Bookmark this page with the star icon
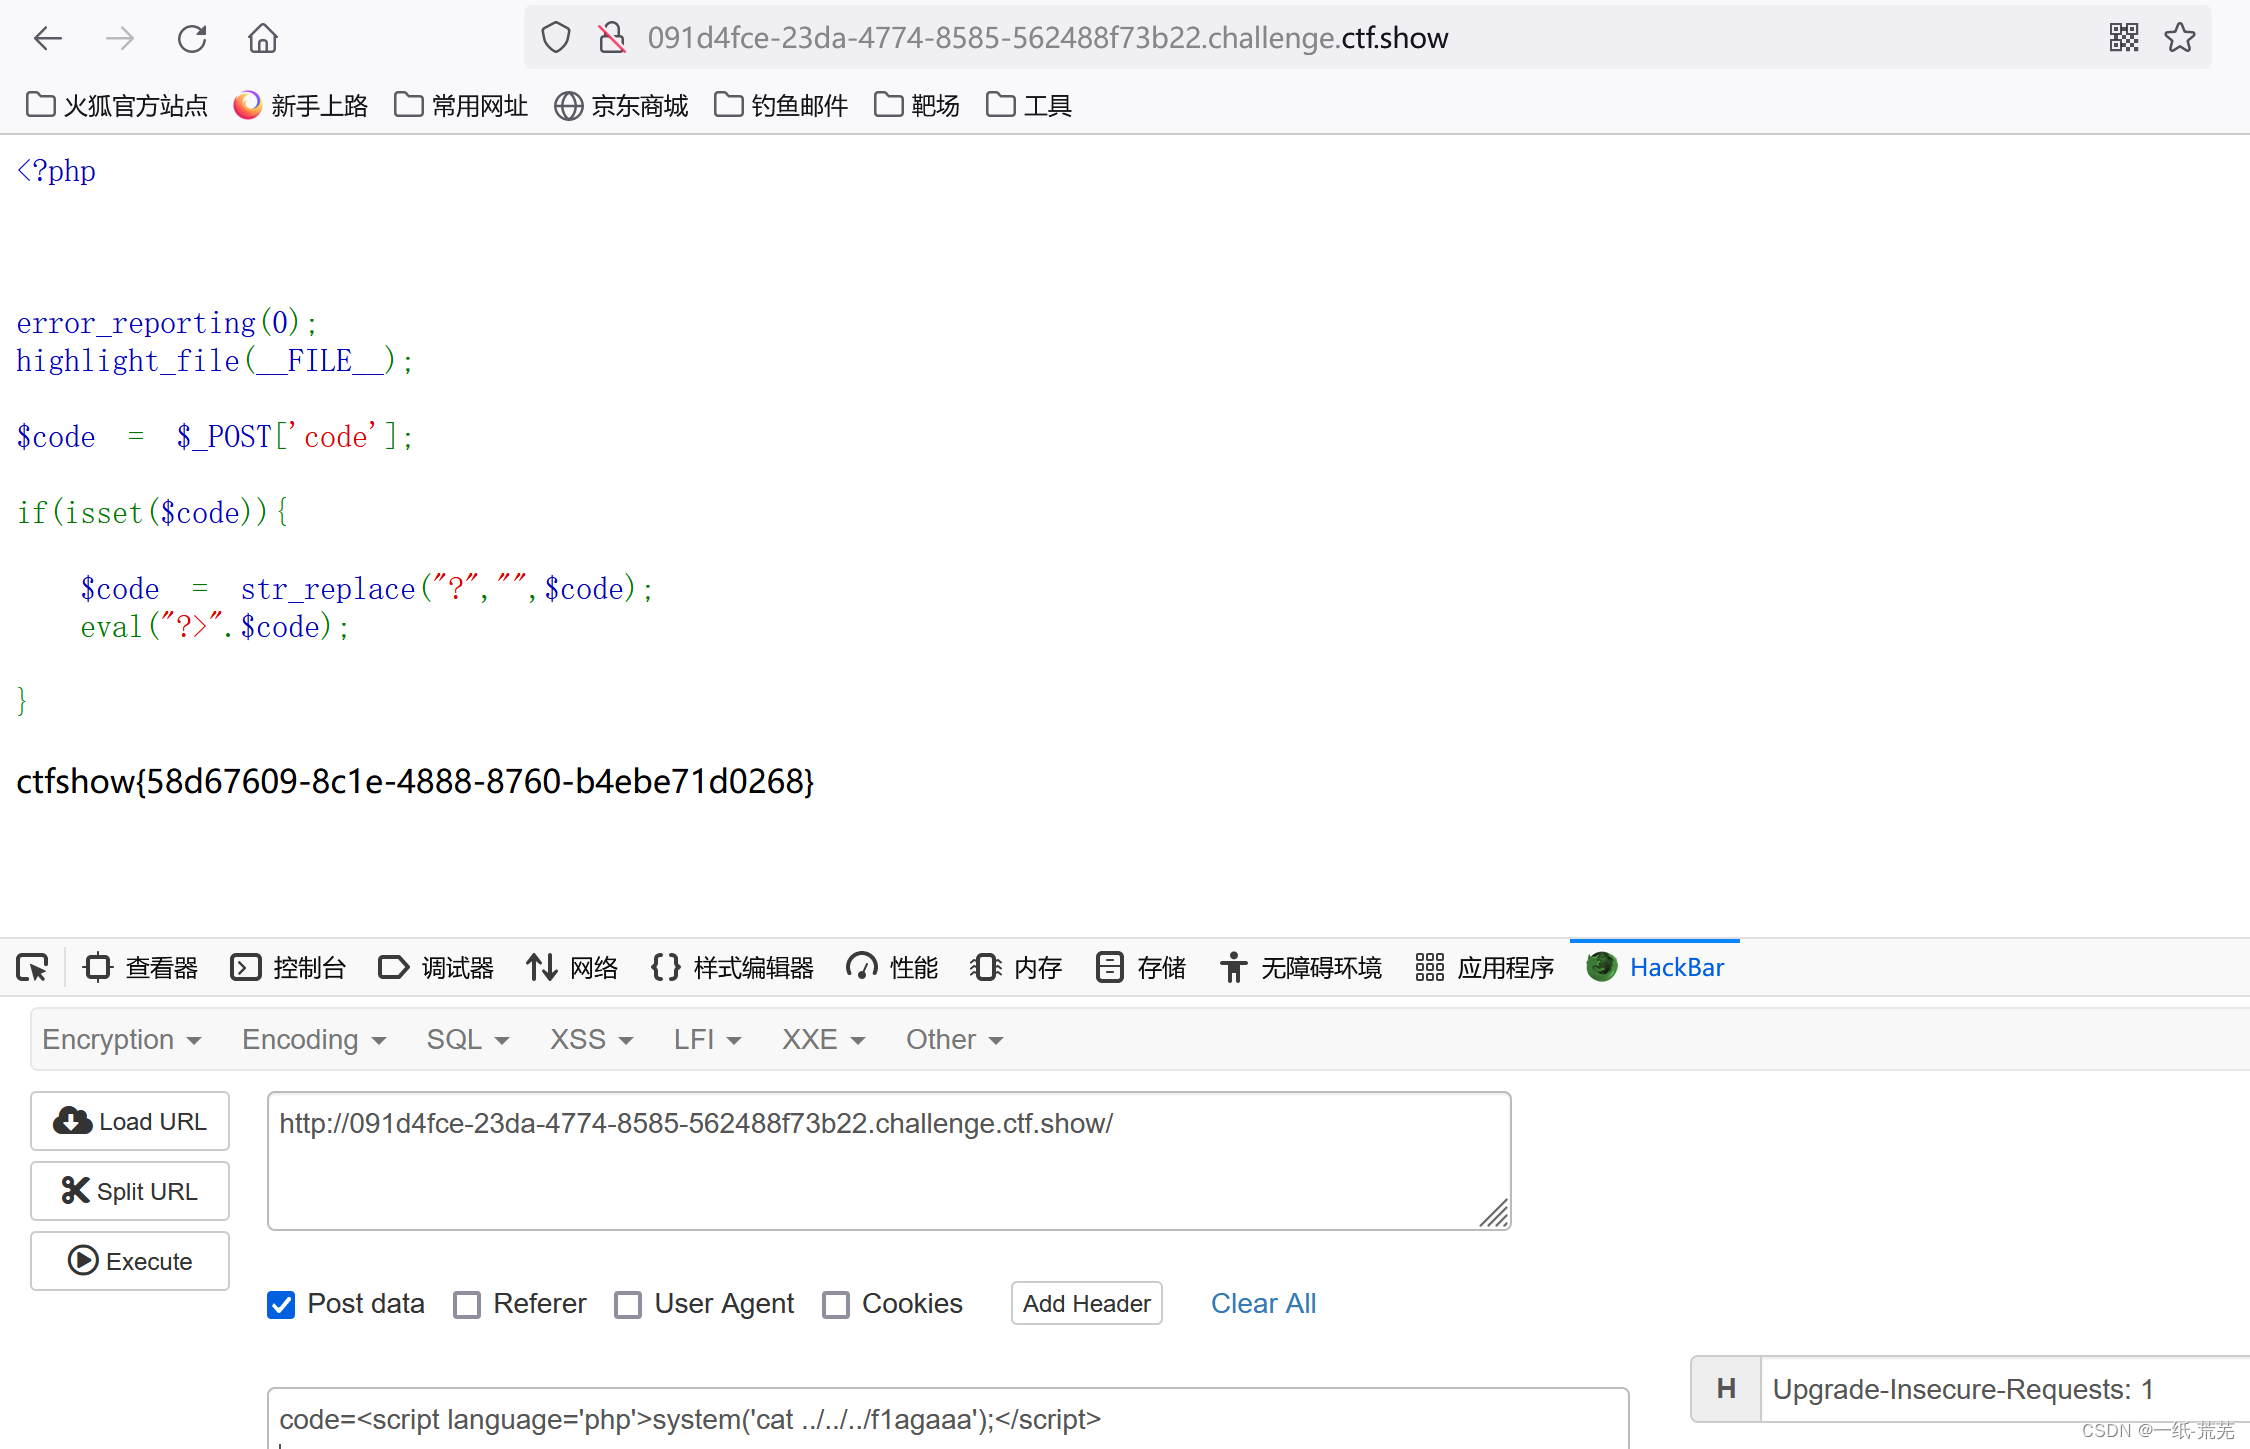Screen dimensions: 2250x1449 2180,38
